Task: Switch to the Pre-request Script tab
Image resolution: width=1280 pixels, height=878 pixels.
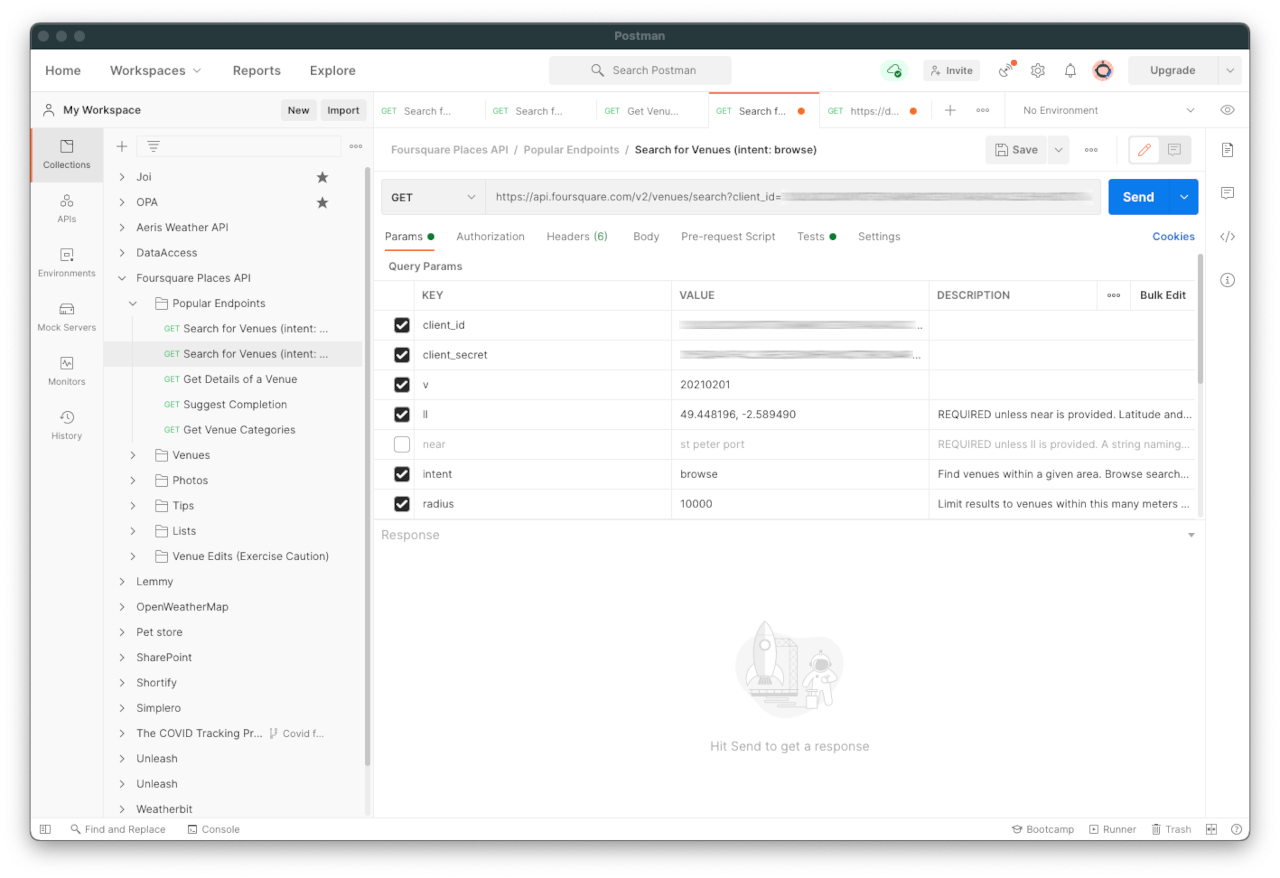Action: tap(728, 237)
